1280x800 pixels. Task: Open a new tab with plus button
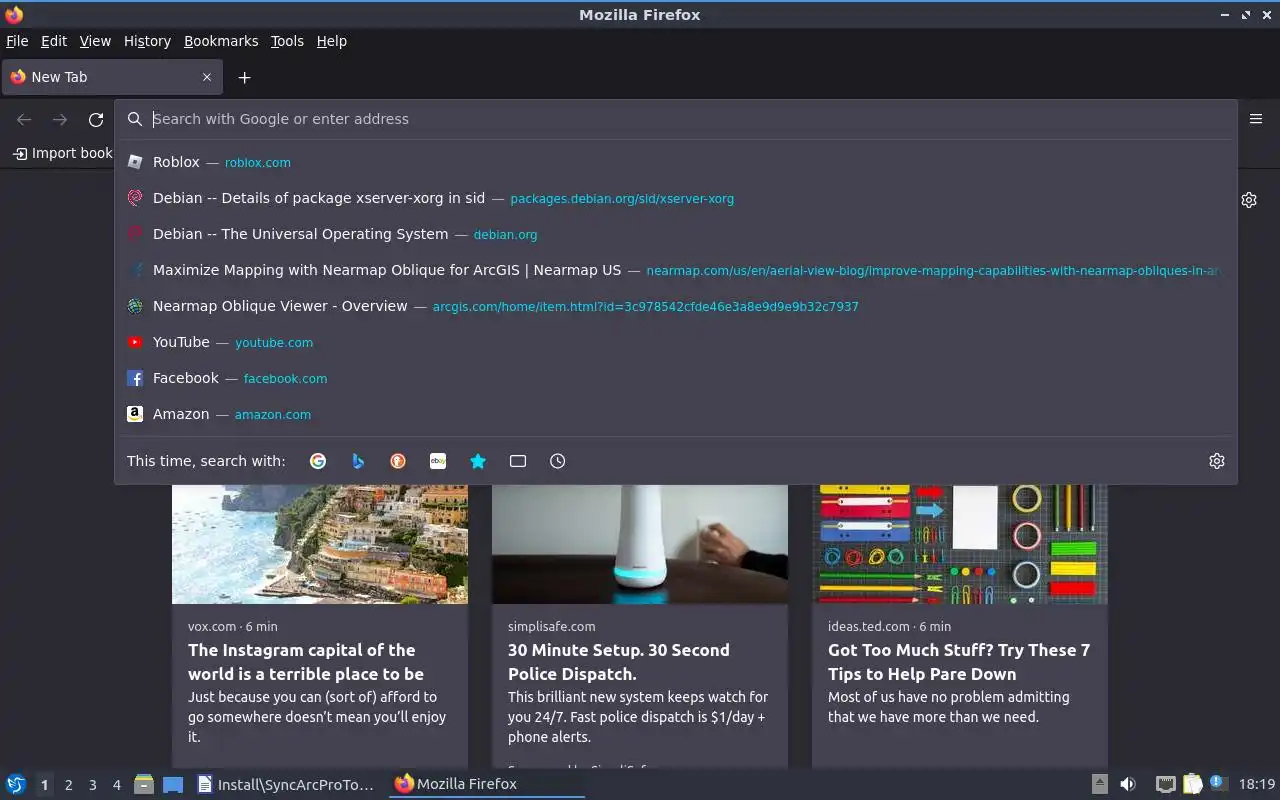244,77
